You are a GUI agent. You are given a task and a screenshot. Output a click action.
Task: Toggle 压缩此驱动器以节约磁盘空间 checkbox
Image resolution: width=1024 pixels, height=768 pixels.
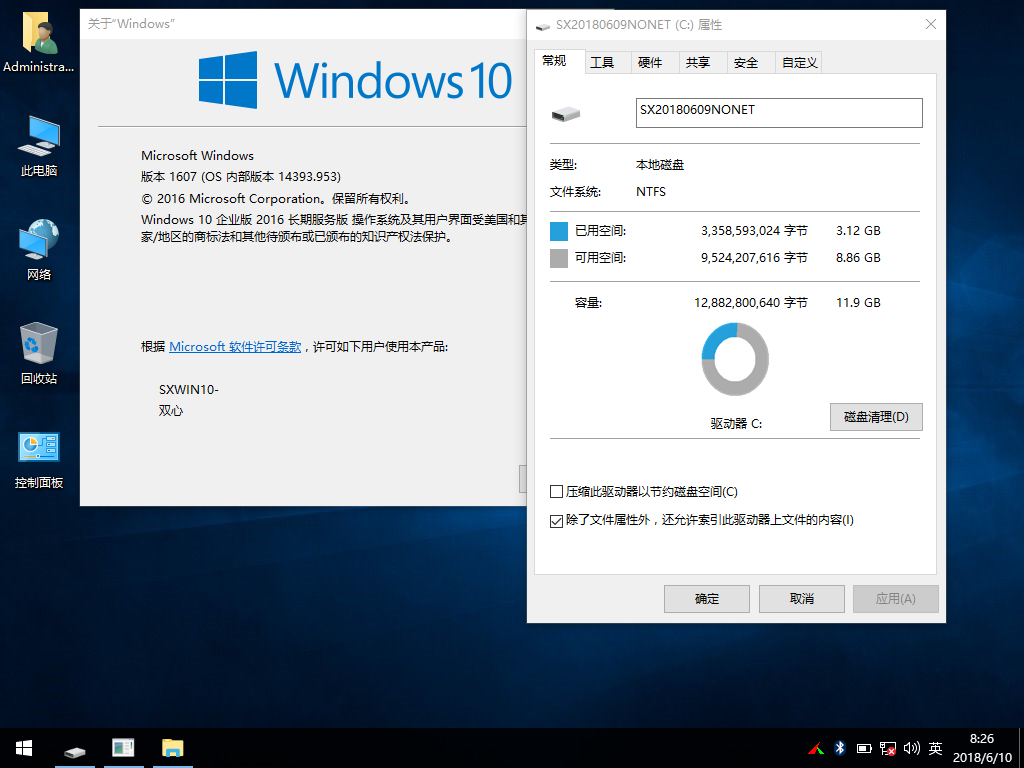[x=556, y=492]
